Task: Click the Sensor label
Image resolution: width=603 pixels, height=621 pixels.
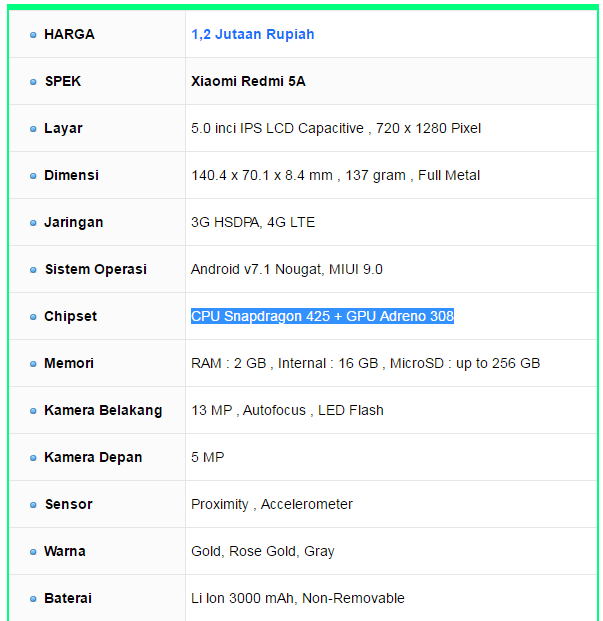Action: coord(68,504)
